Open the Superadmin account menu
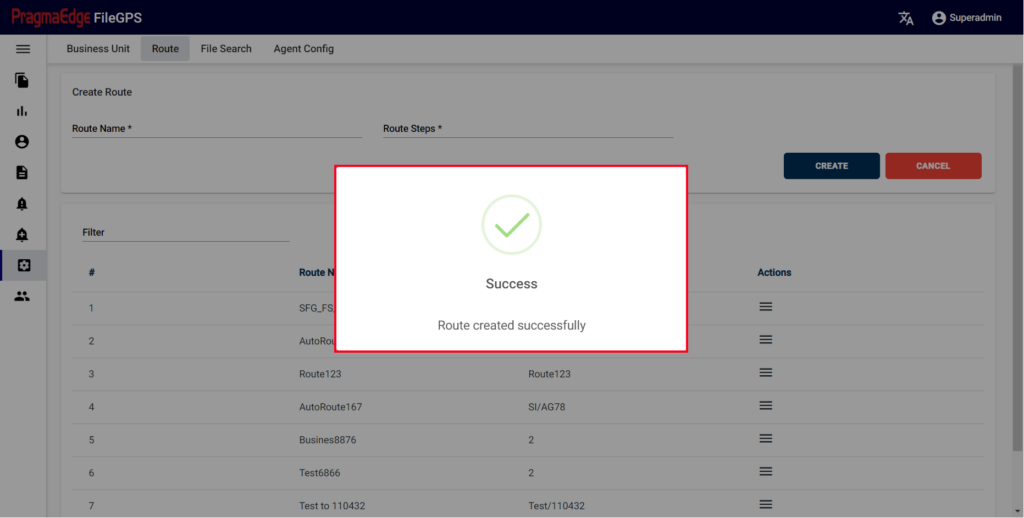Viewport: 1024px width, 518px height. [967, 18]
